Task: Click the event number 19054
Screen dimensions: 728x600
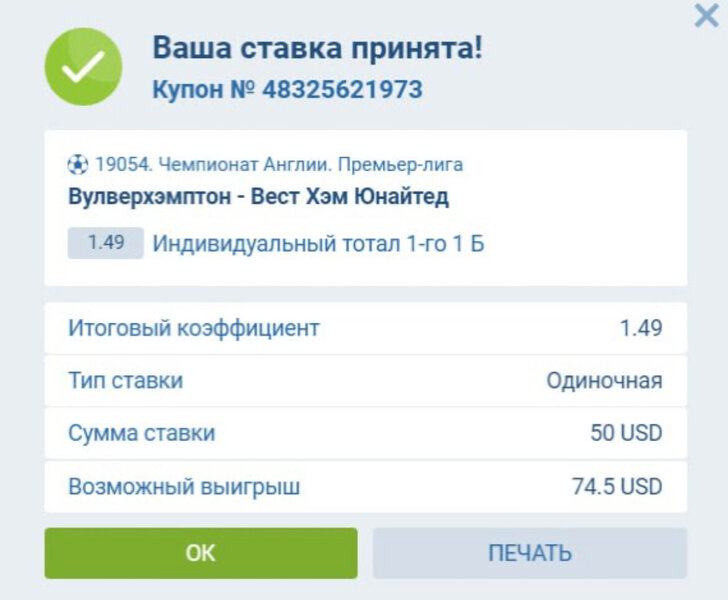Action: 121,164
